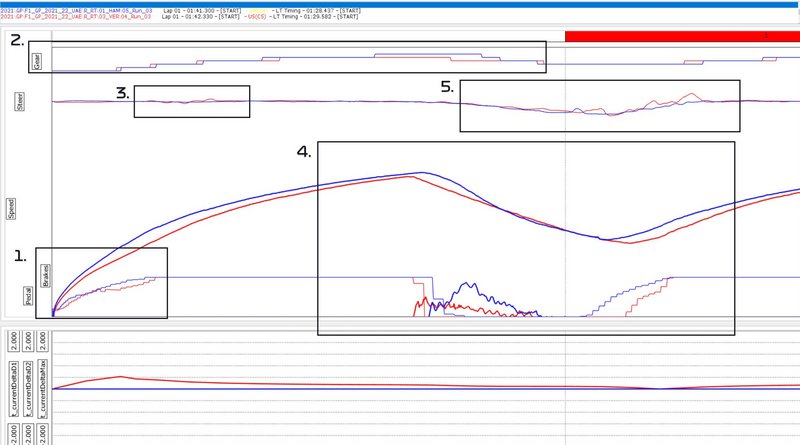800x445 pixels.
Task: Click the Speed channel axis label
Action: pos(12,208)
